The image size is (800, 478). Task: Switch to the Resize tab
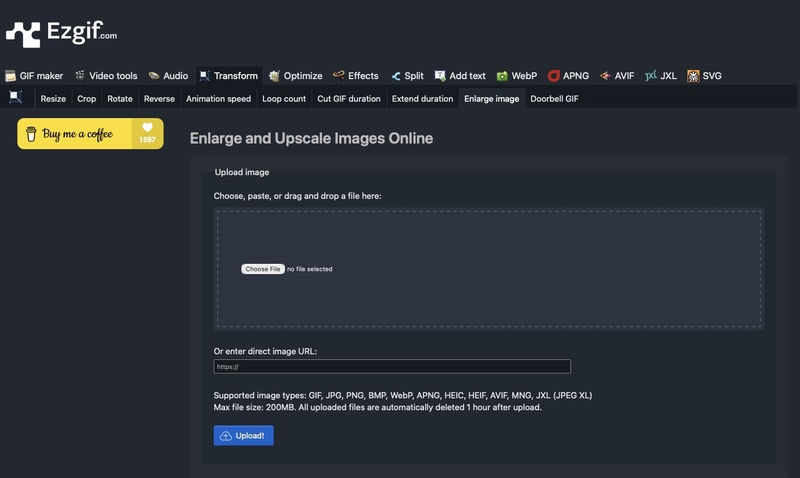53,99
